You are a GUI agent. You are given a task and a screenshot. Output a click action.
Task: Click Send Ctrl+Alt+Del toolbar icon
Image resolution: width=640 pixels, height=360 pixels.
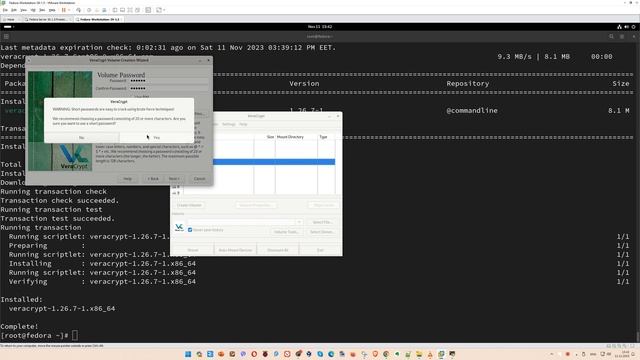click(78, 10)
